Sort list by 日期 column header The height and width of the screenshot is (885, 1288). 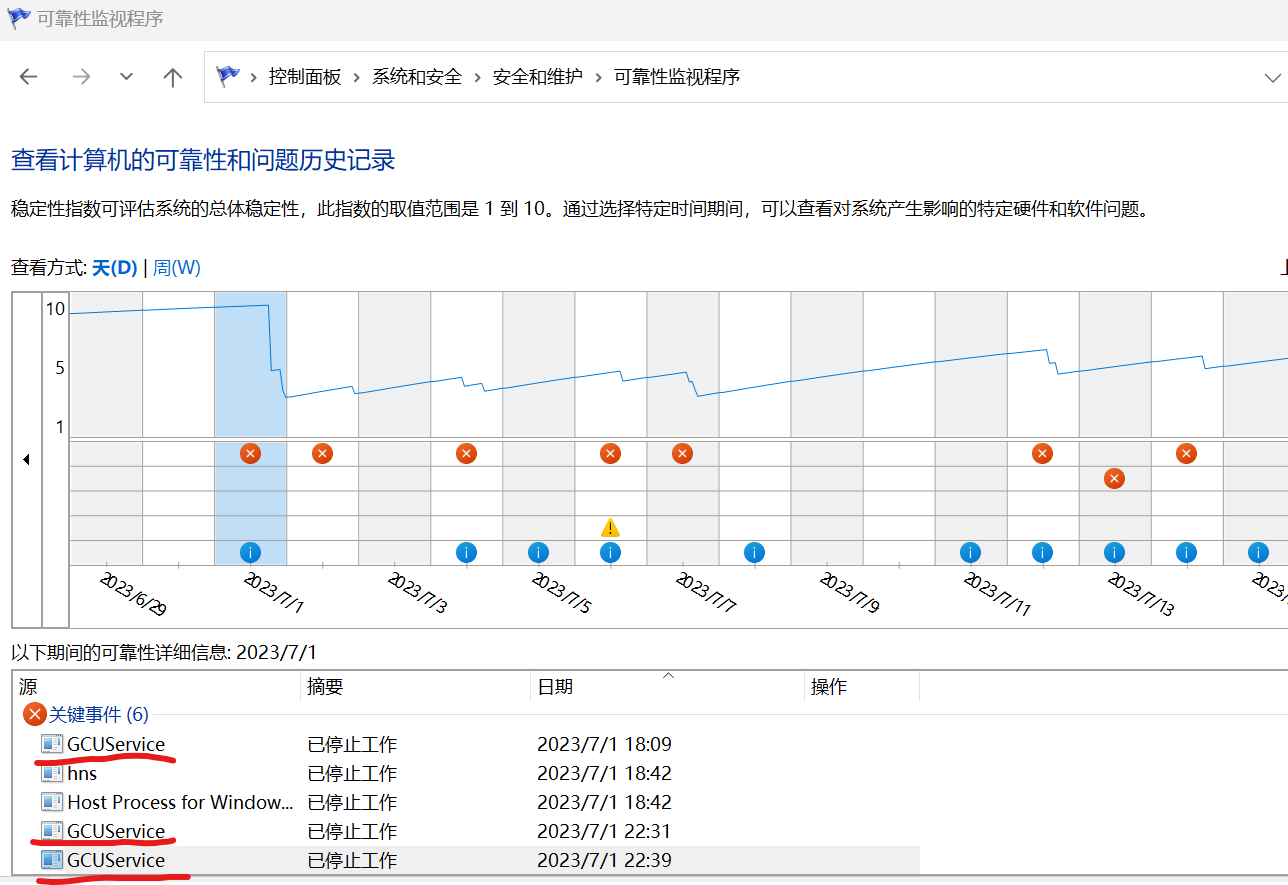click(667, 687)
